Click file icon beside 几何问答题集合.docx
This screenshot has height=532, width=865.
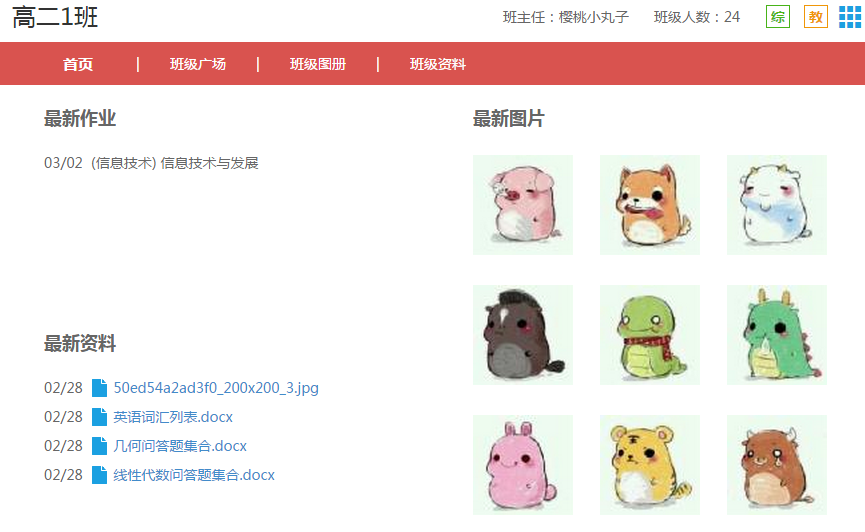pyautogui.click(x=99, y=446)
